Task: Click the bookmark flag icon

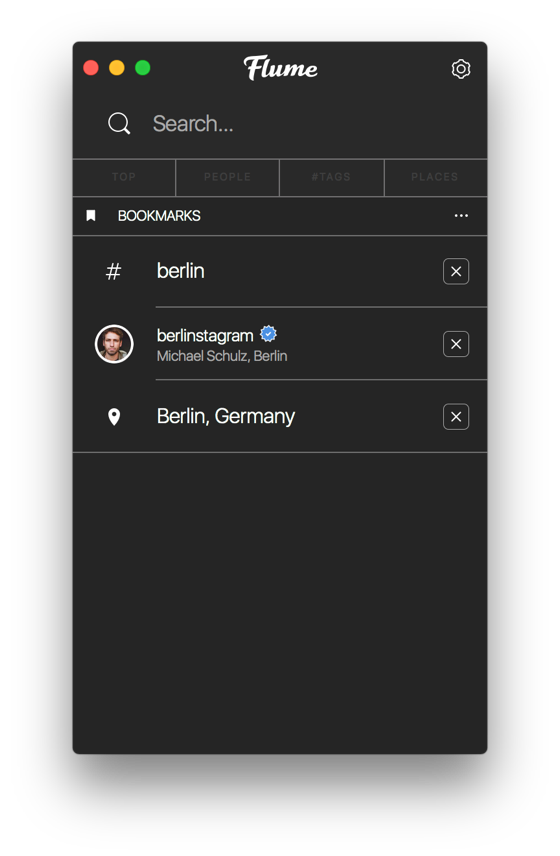Action: (x=91, y=216)
